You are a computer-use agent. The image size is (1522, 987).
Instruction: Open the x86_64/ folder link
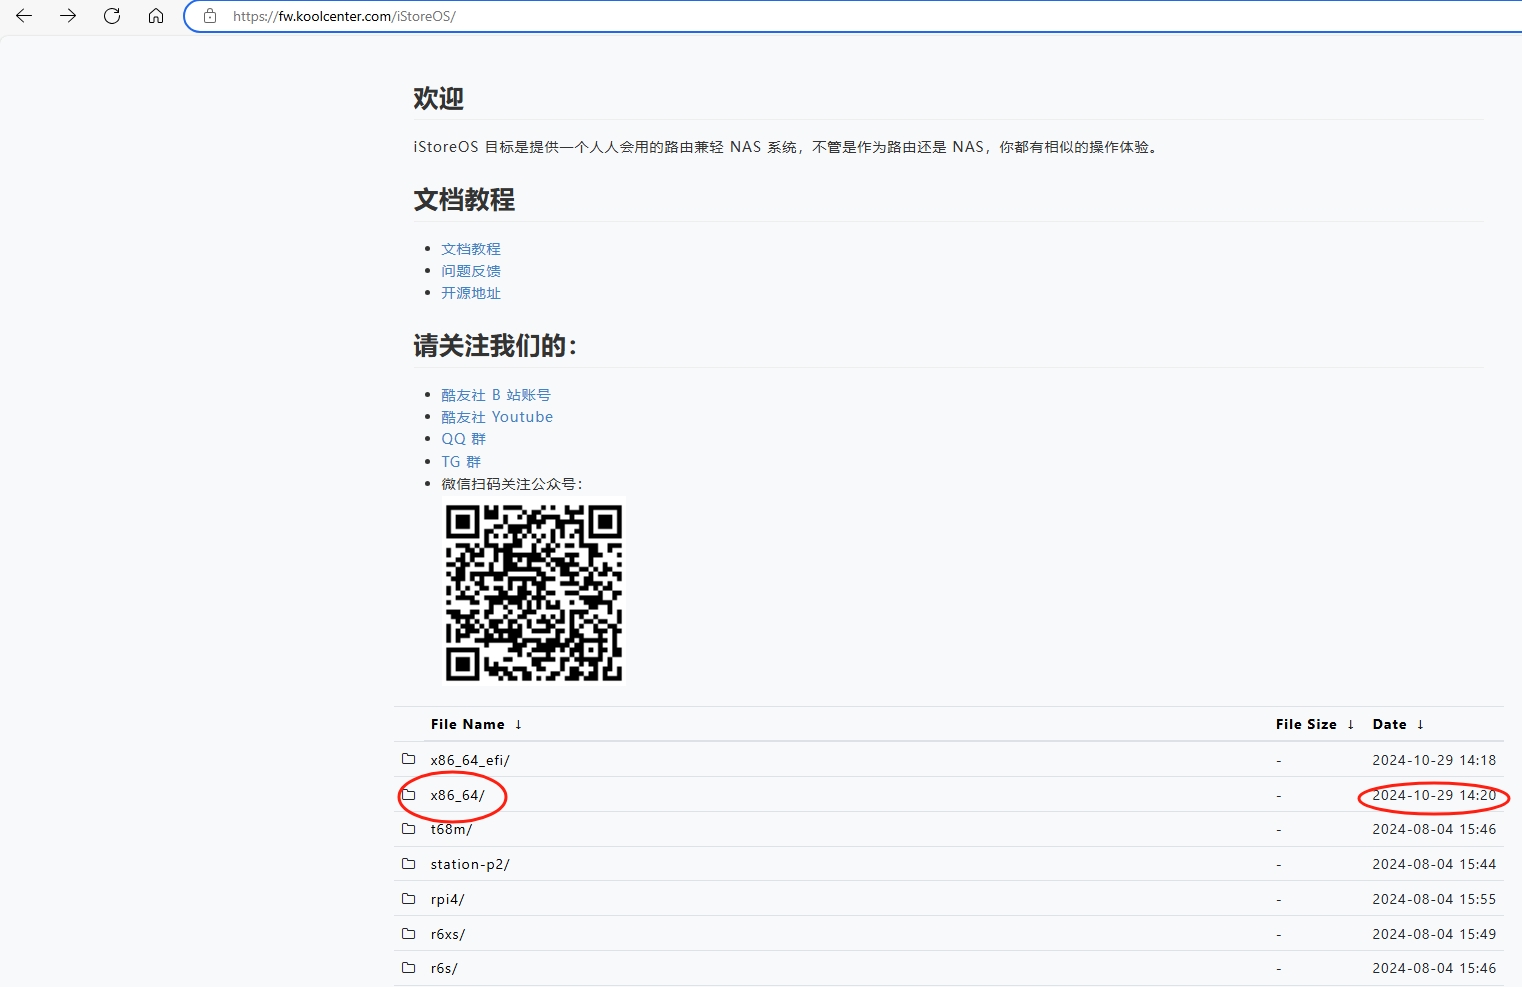(x=458, y=795)
